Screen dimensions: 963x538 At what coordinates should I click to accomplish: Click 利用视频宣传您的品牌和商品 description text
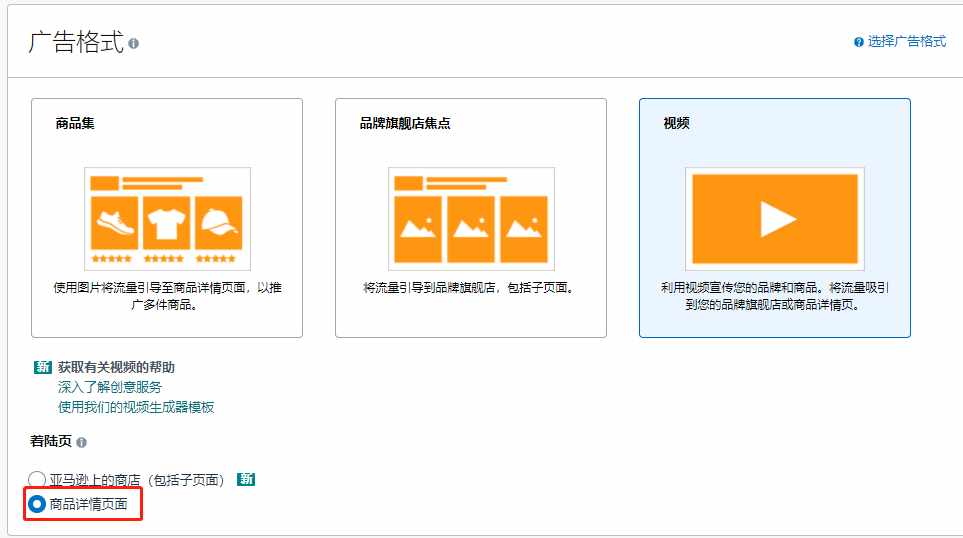(x=774, y=296)
